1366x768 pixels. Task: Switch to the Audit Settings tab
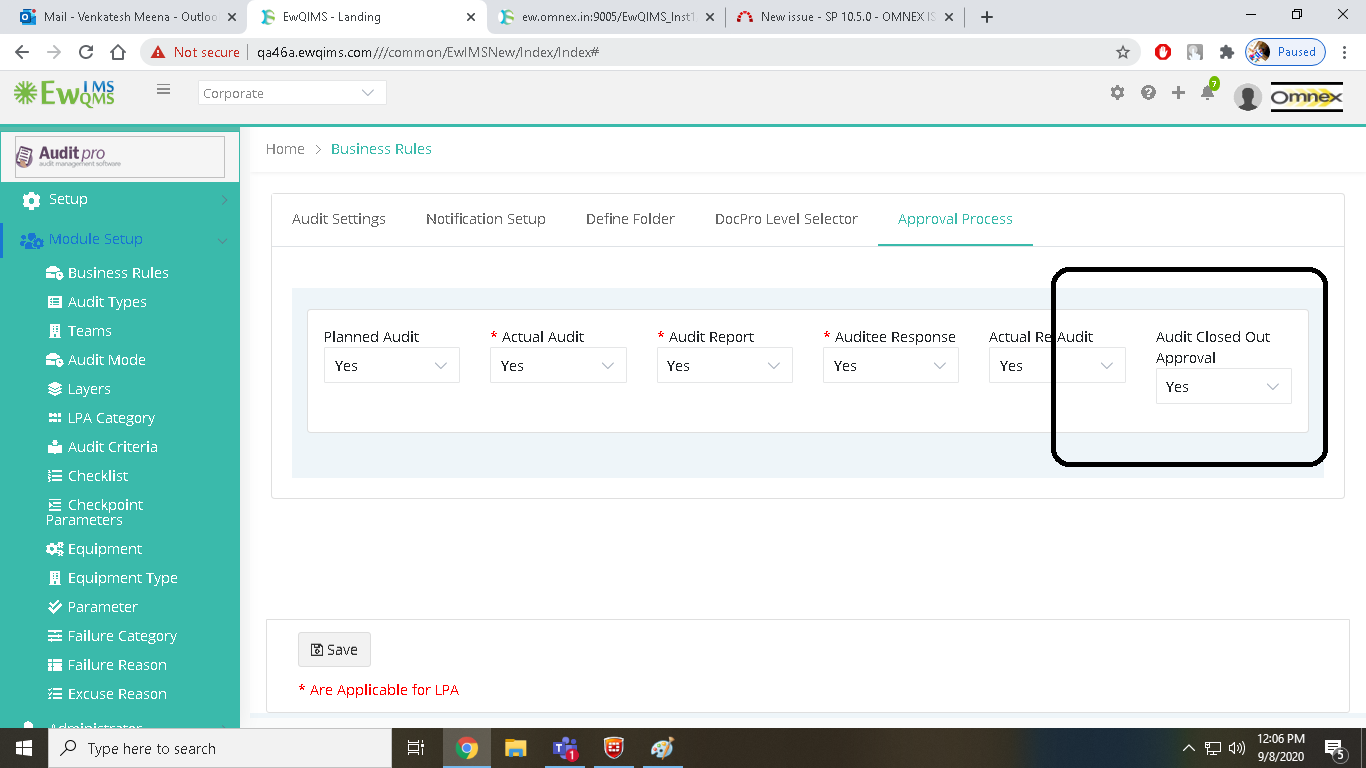tap(339, 219)
